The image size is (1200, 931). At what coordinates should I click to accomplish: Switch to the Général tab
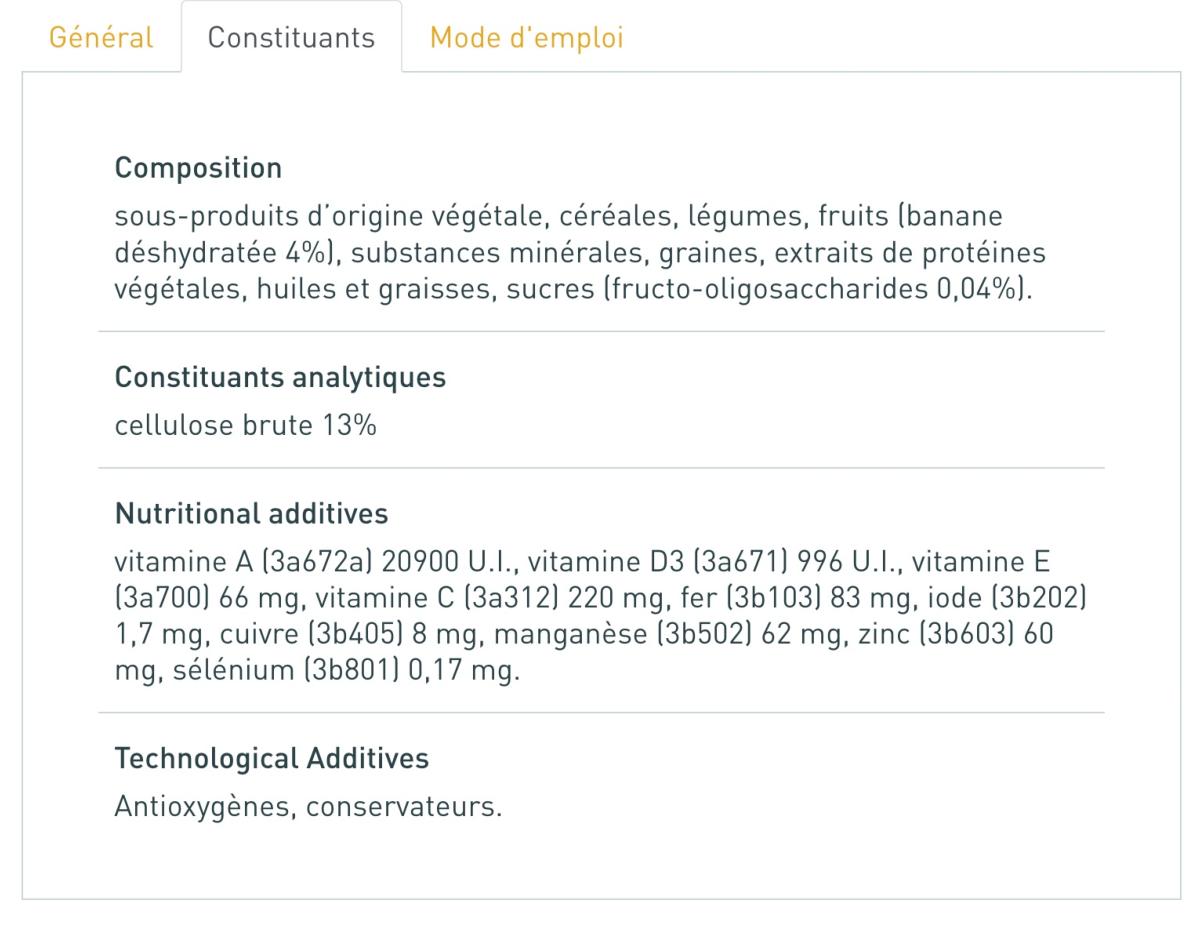pyautogui.click(x=101, y=38)
